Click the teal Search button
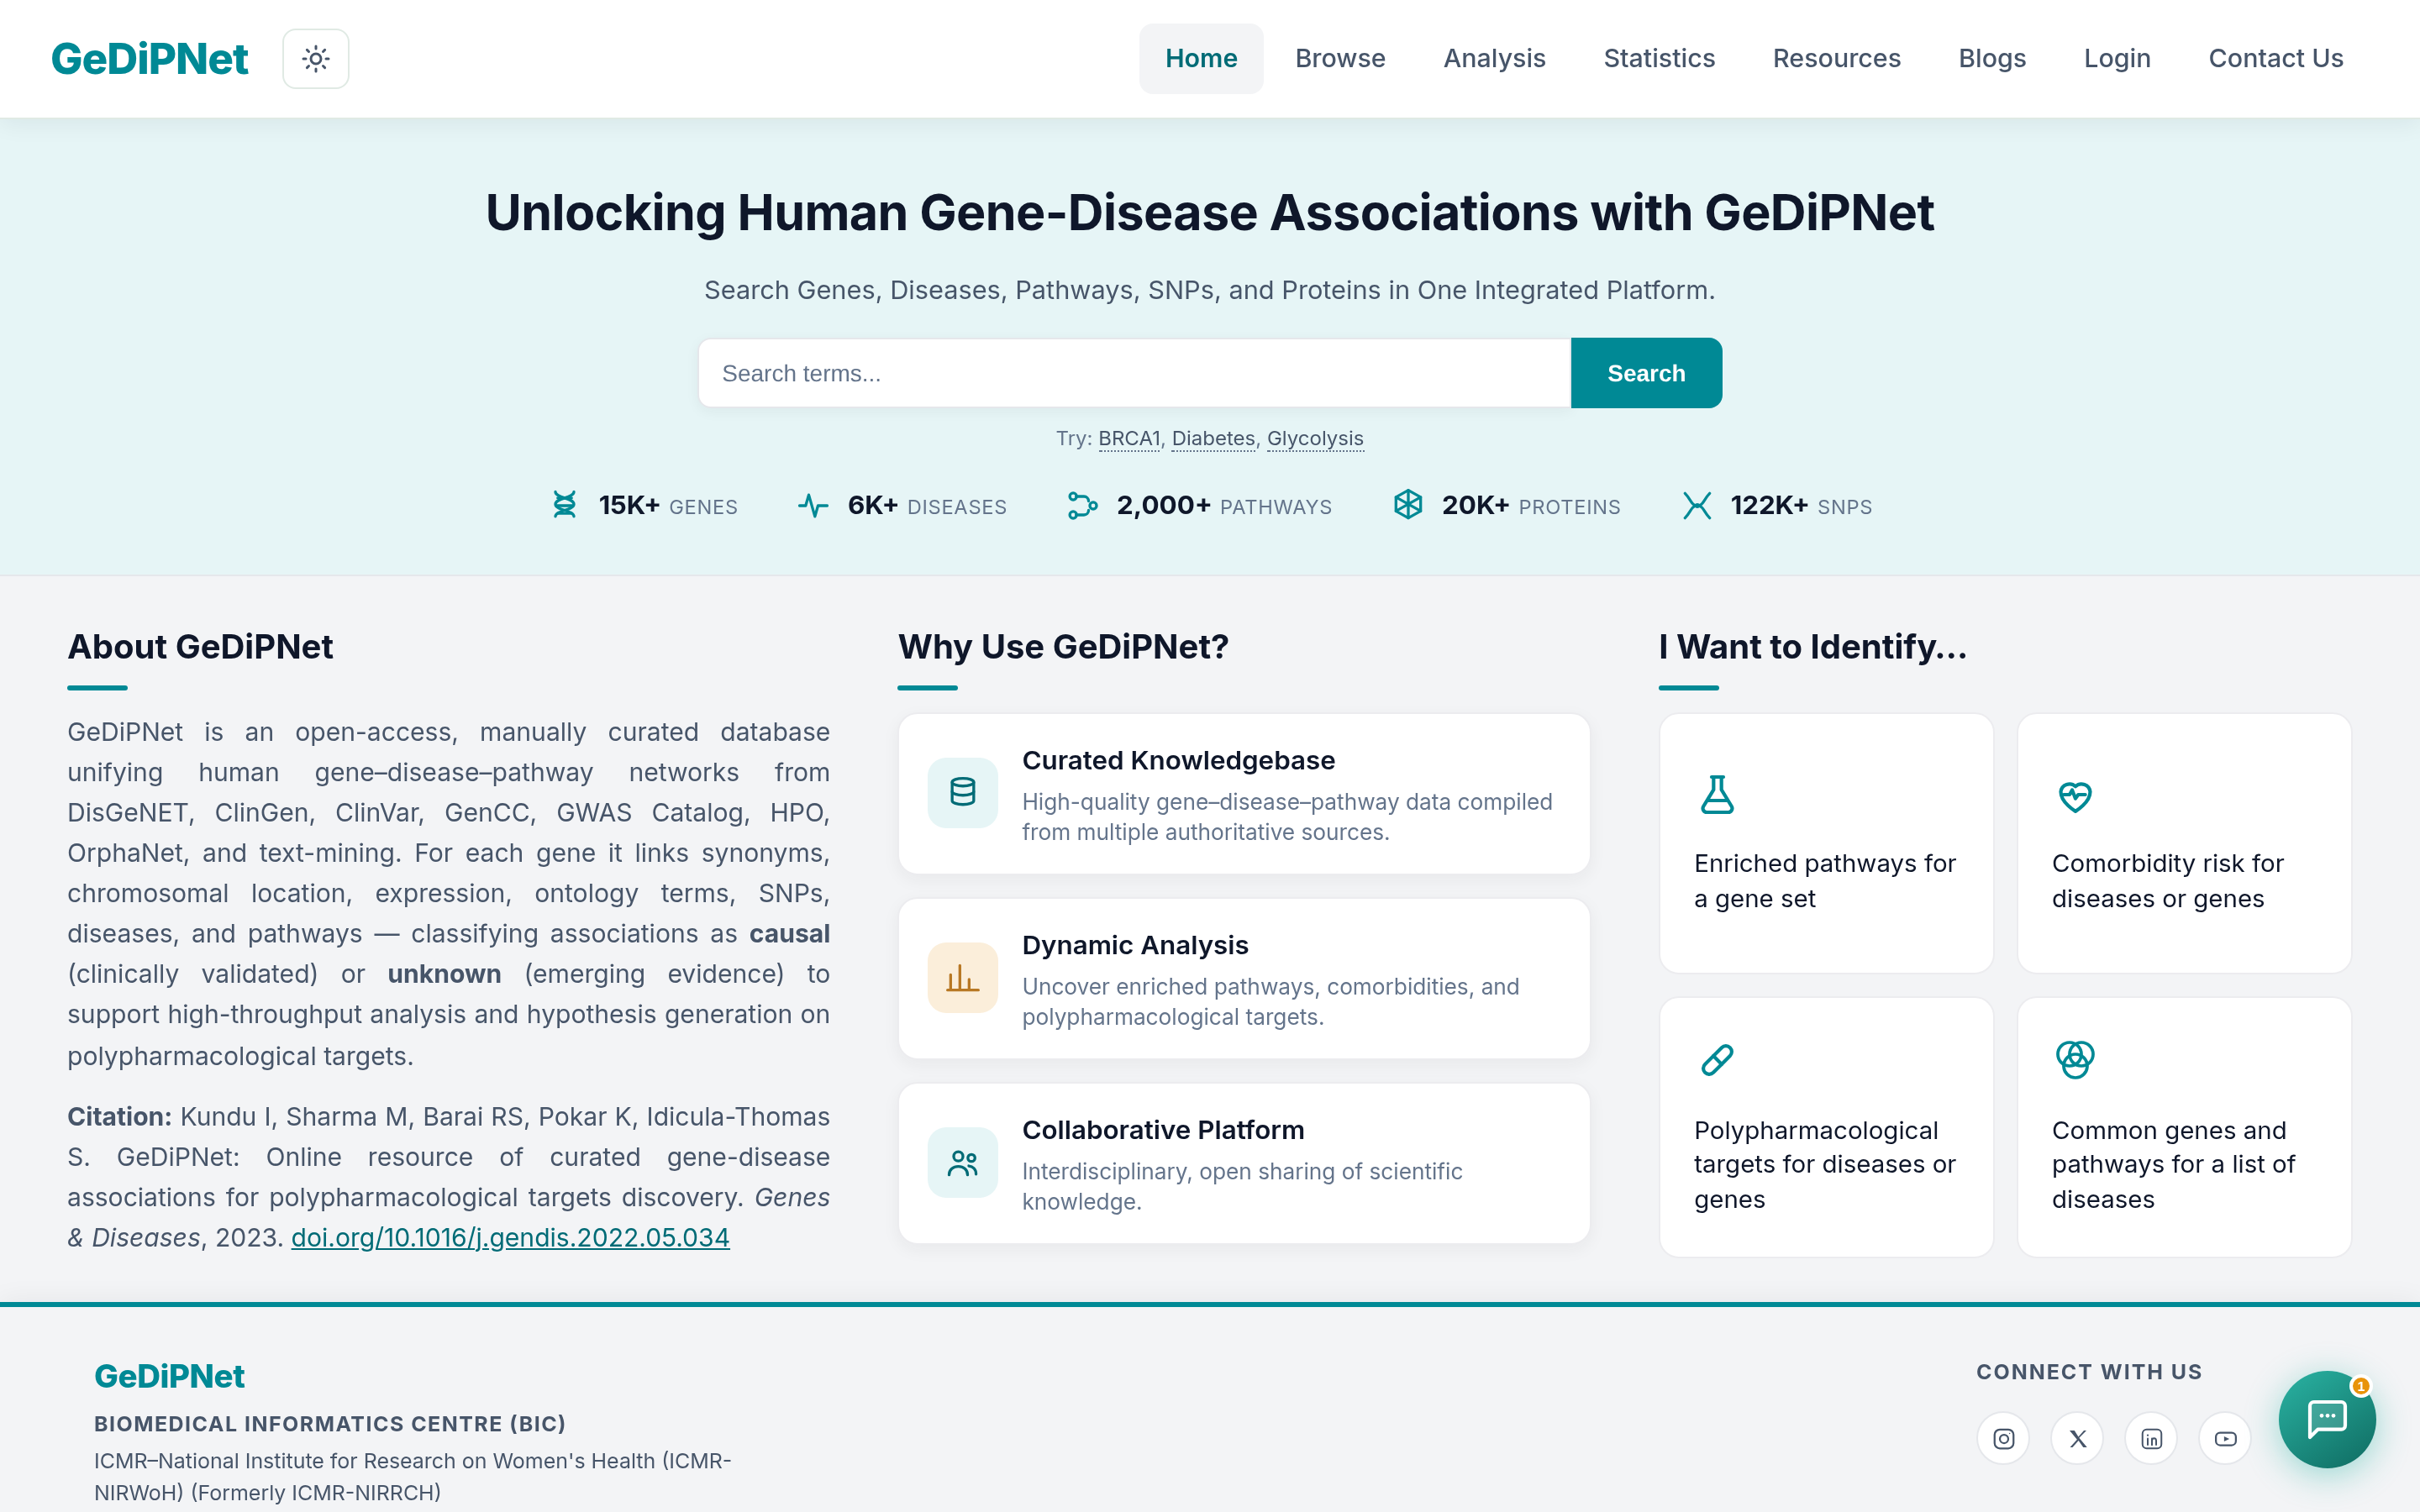 coord(1646,373)
